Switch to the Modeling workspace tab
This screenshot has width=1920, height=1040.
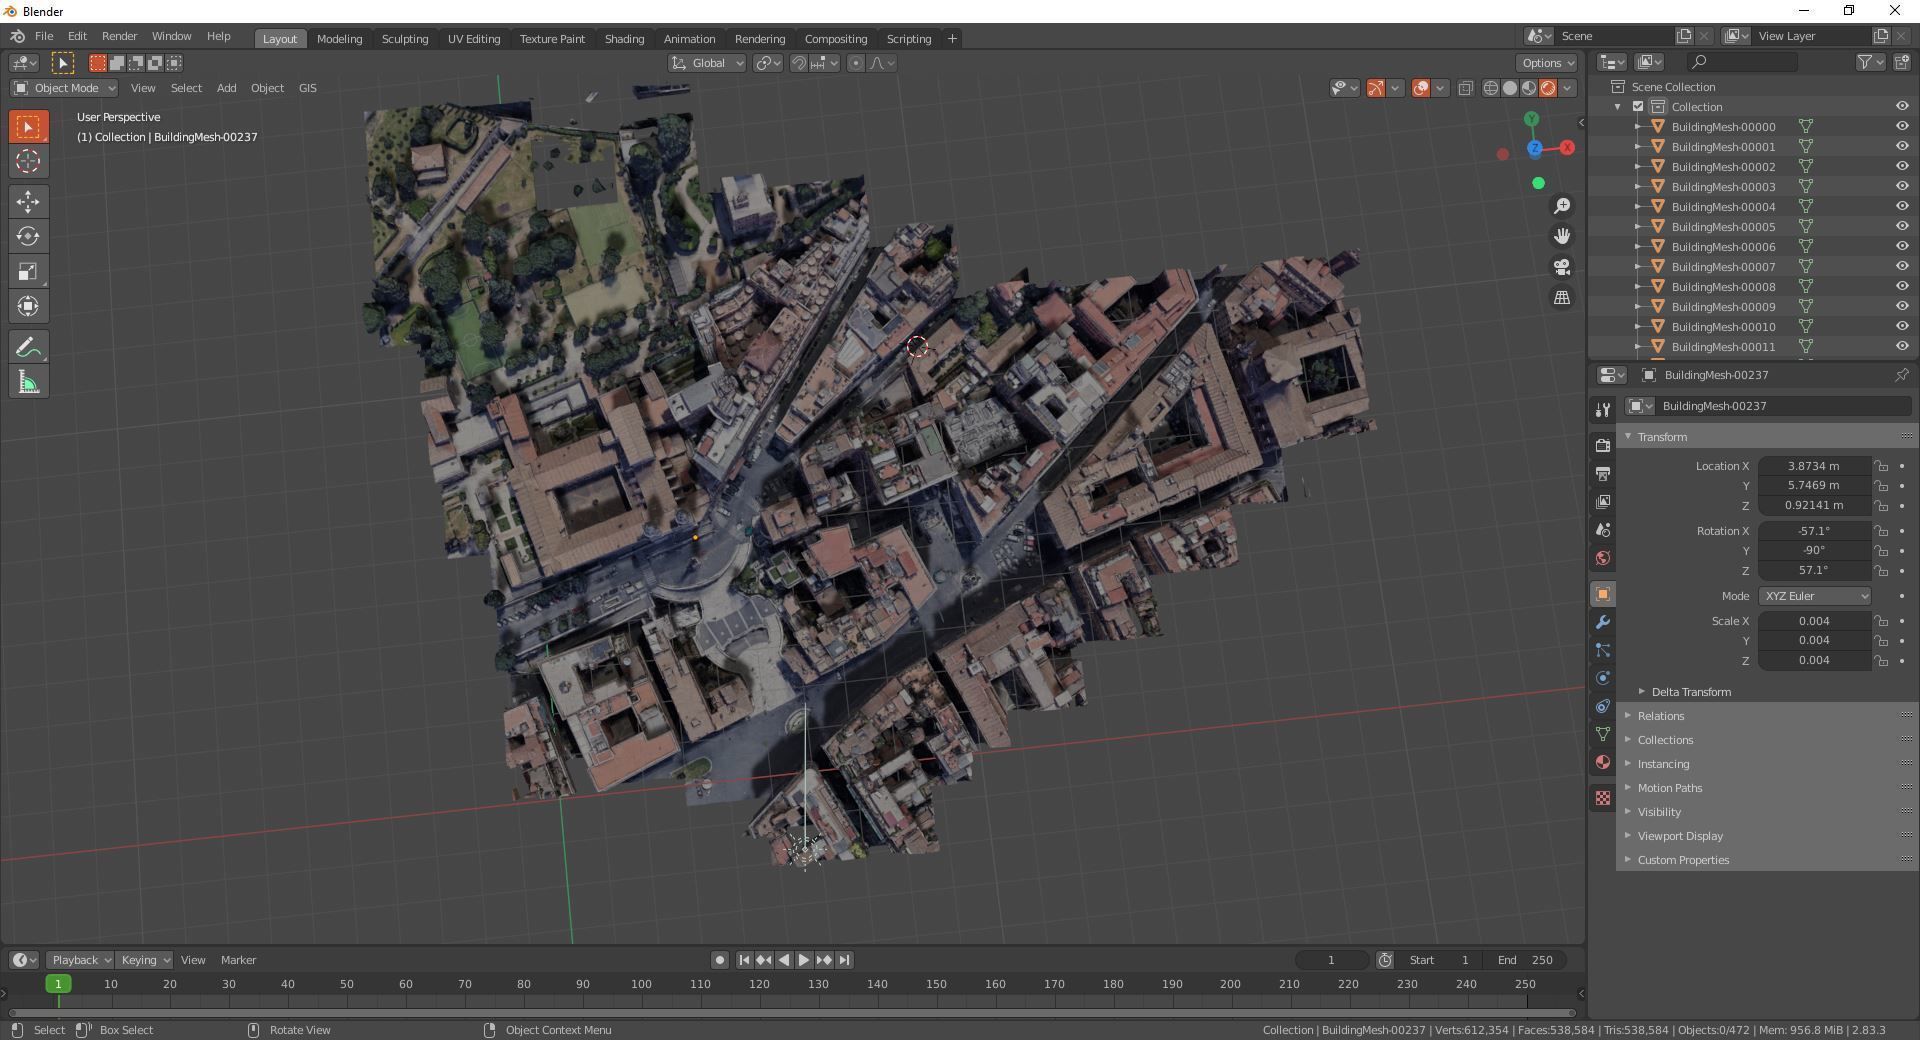pyautogui.click(x=339, y=39)
